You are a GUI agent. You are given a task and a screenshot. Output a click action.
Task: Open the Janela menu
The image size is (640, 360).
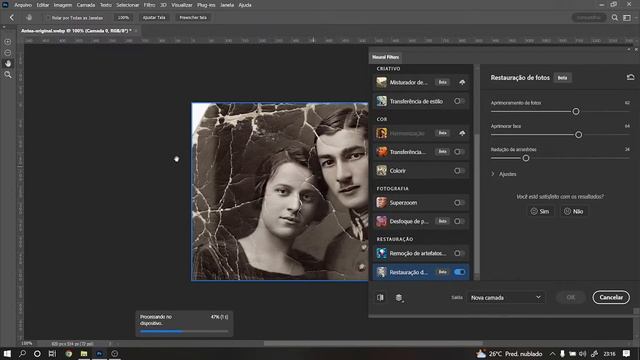(x=227, y=5)
